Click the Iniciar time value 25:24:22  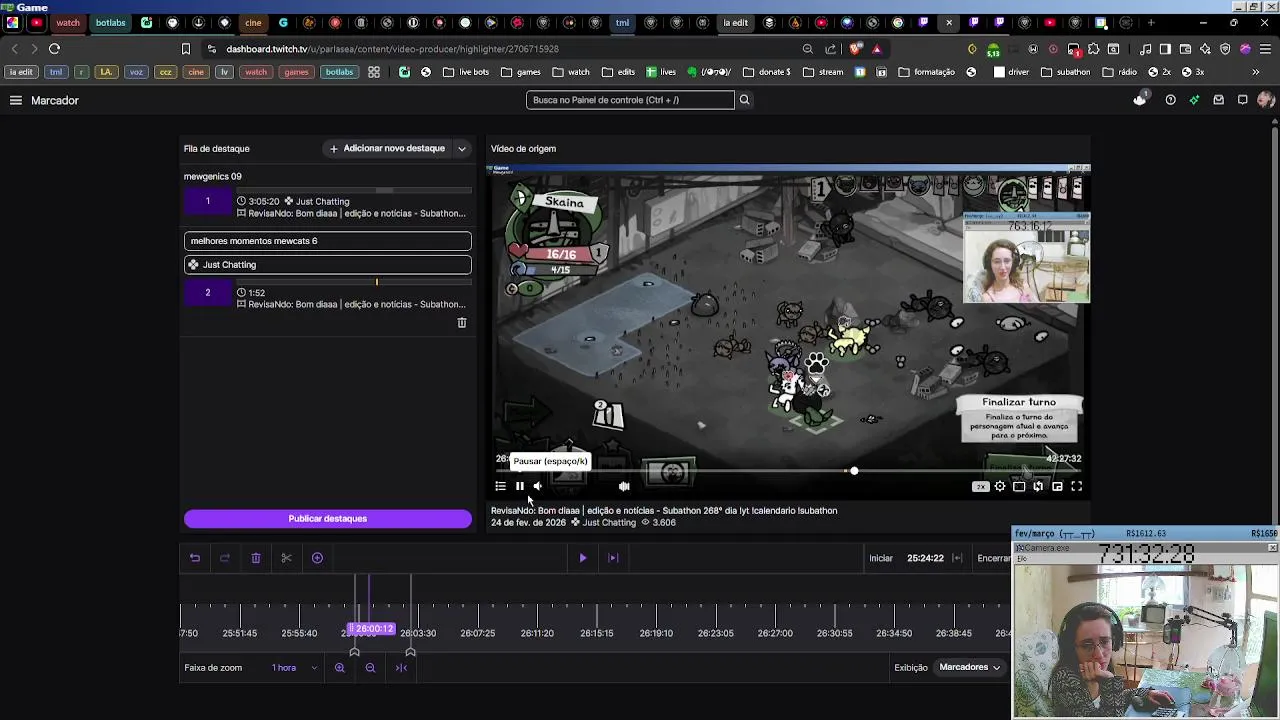click(925, 558)
